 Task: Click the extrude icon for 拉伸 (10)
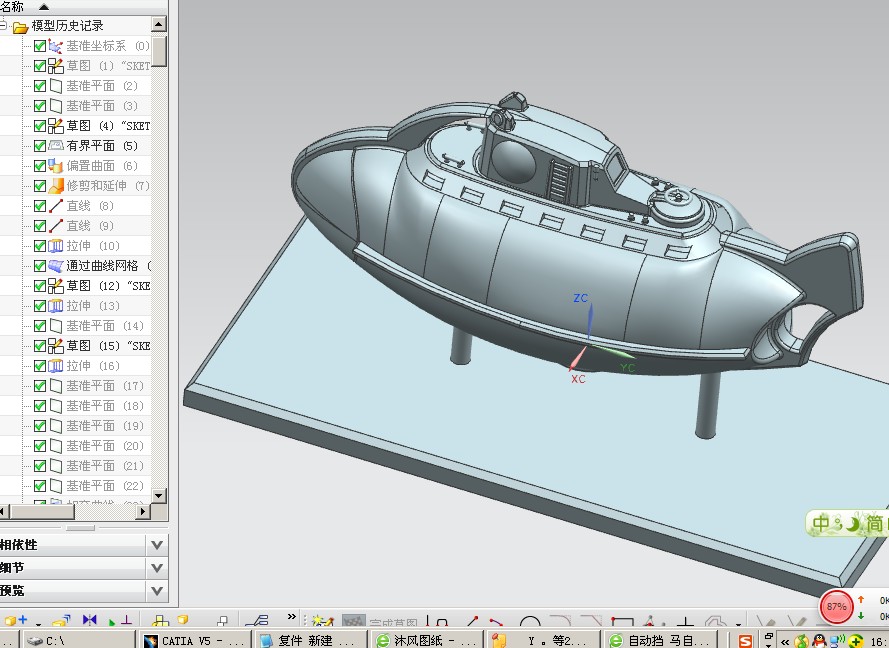(x=56, y=246)
